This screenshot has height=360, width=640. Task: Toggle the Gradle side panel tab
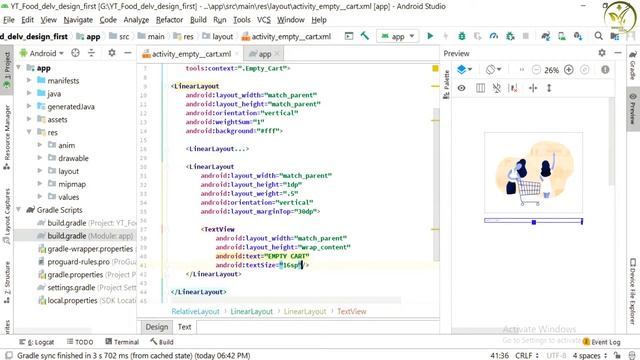pos(633,66)
